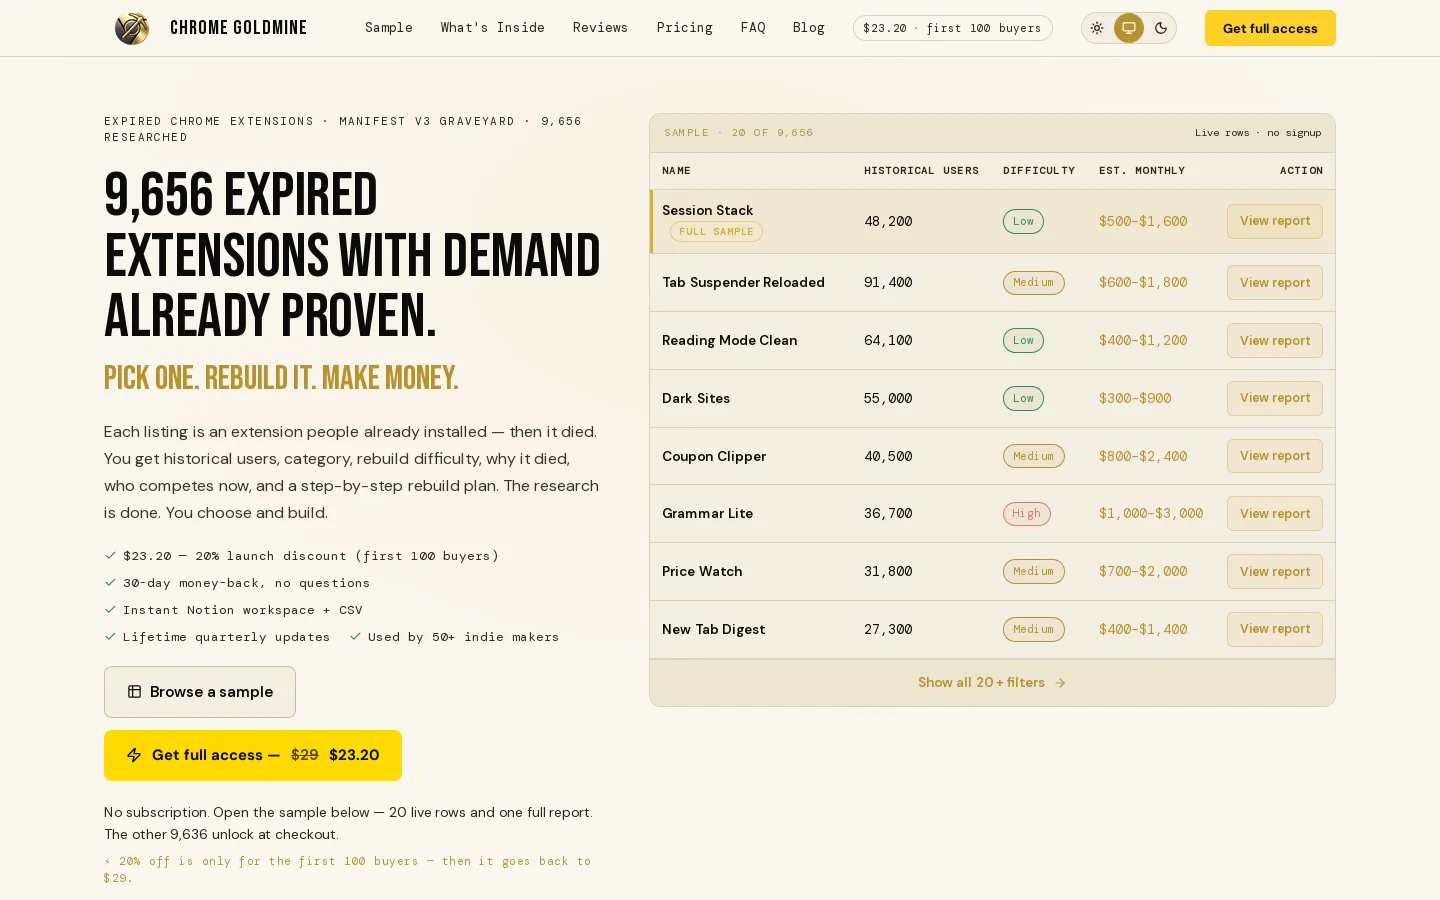View report for Price Watch

tap(1275, 572)
